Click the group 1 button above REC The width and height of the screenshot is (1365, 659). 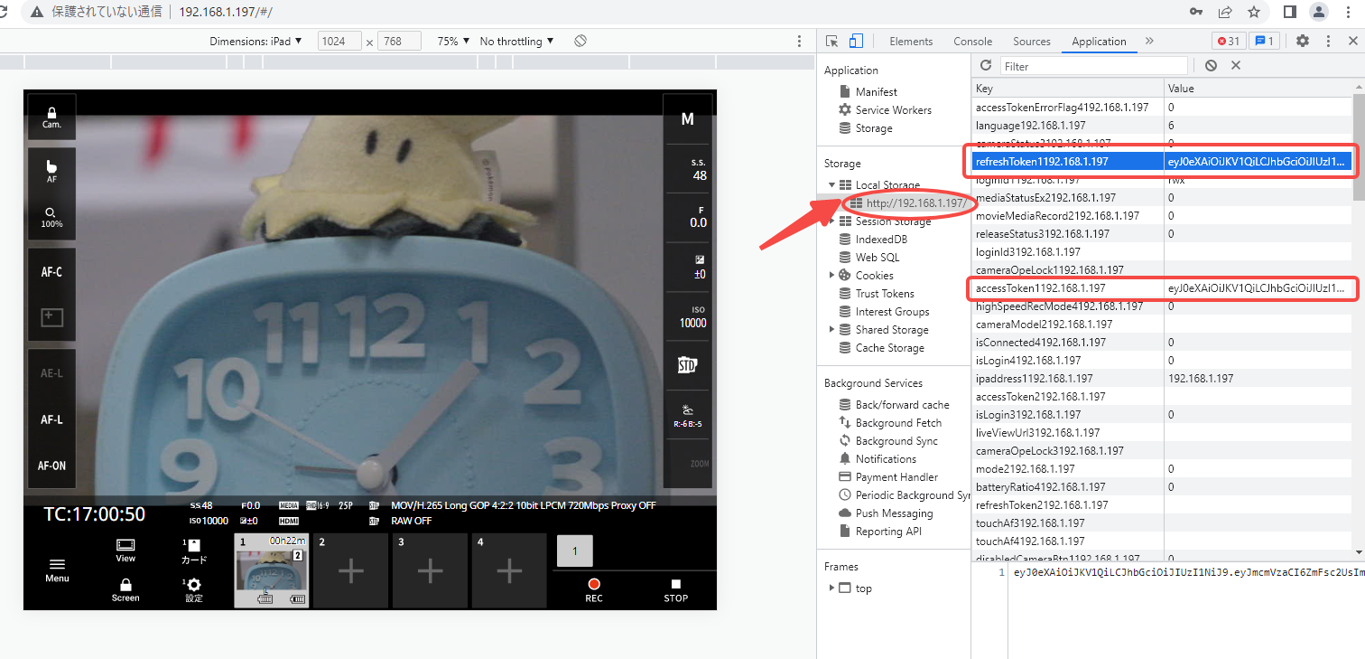[574, 551]
